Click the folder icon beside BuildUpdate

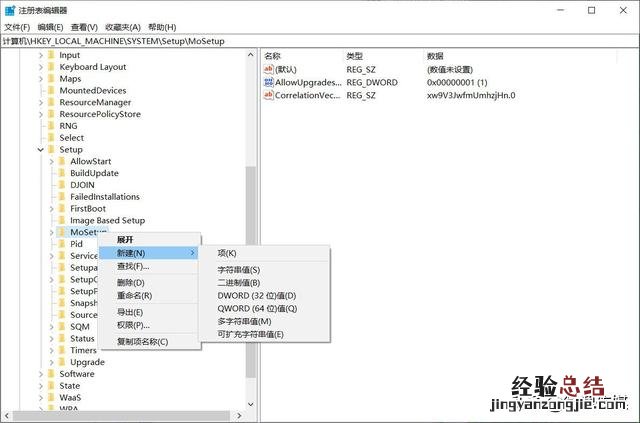coord(62,174)
